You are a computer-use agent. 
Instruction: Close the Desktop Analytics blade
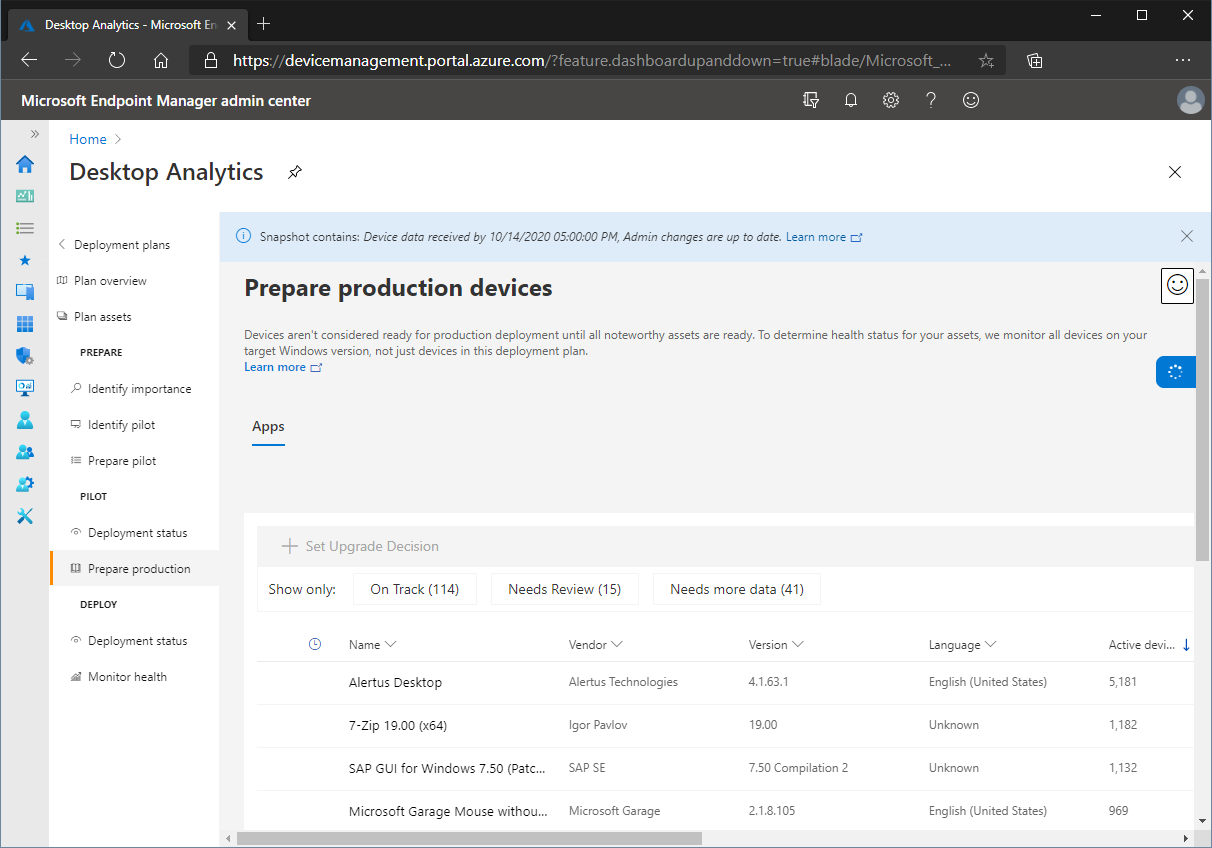click(x=1175, y=172)
